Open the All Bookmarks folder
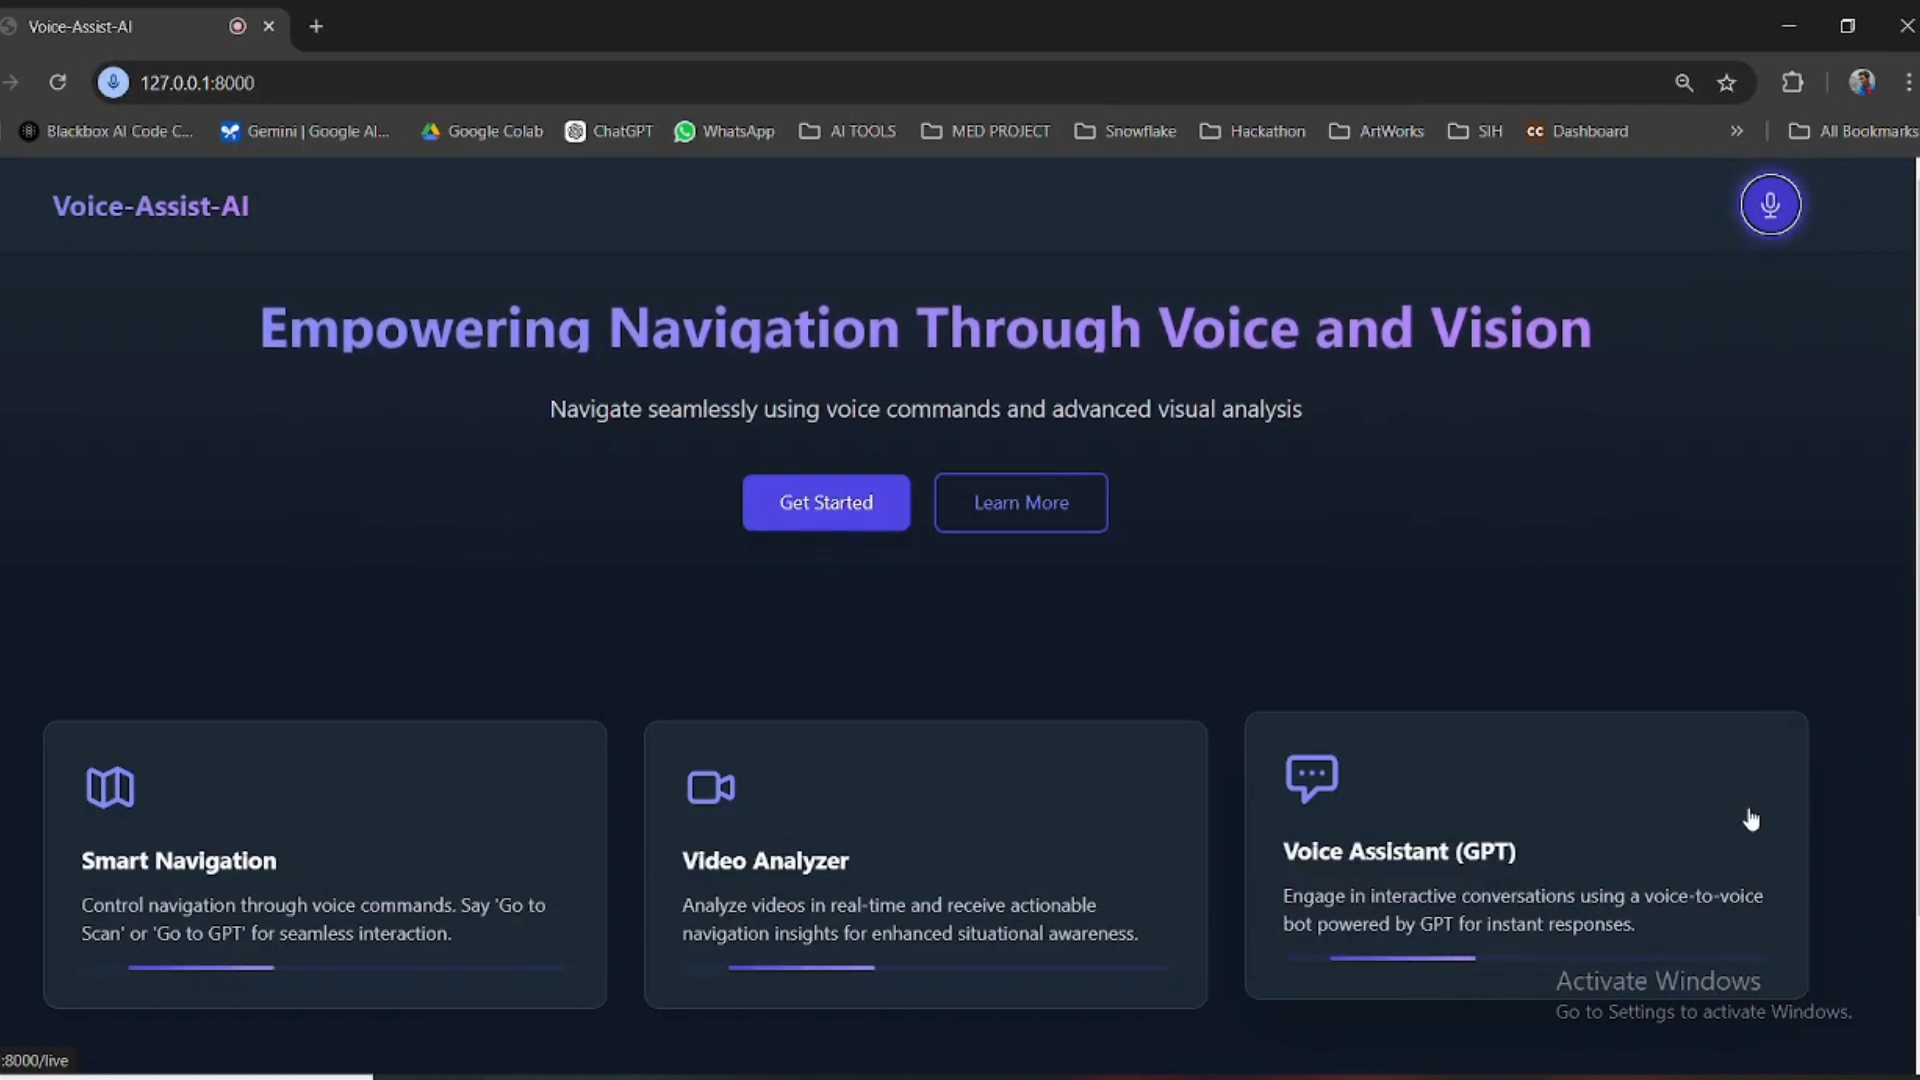Screen dimensions: 1920x1080 (1853, 131)
